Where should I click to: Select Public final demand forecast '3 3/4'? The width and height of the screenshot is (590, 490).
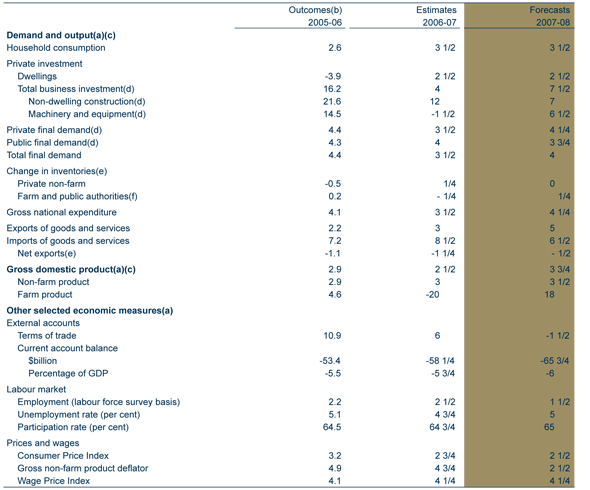pos(560,143)
